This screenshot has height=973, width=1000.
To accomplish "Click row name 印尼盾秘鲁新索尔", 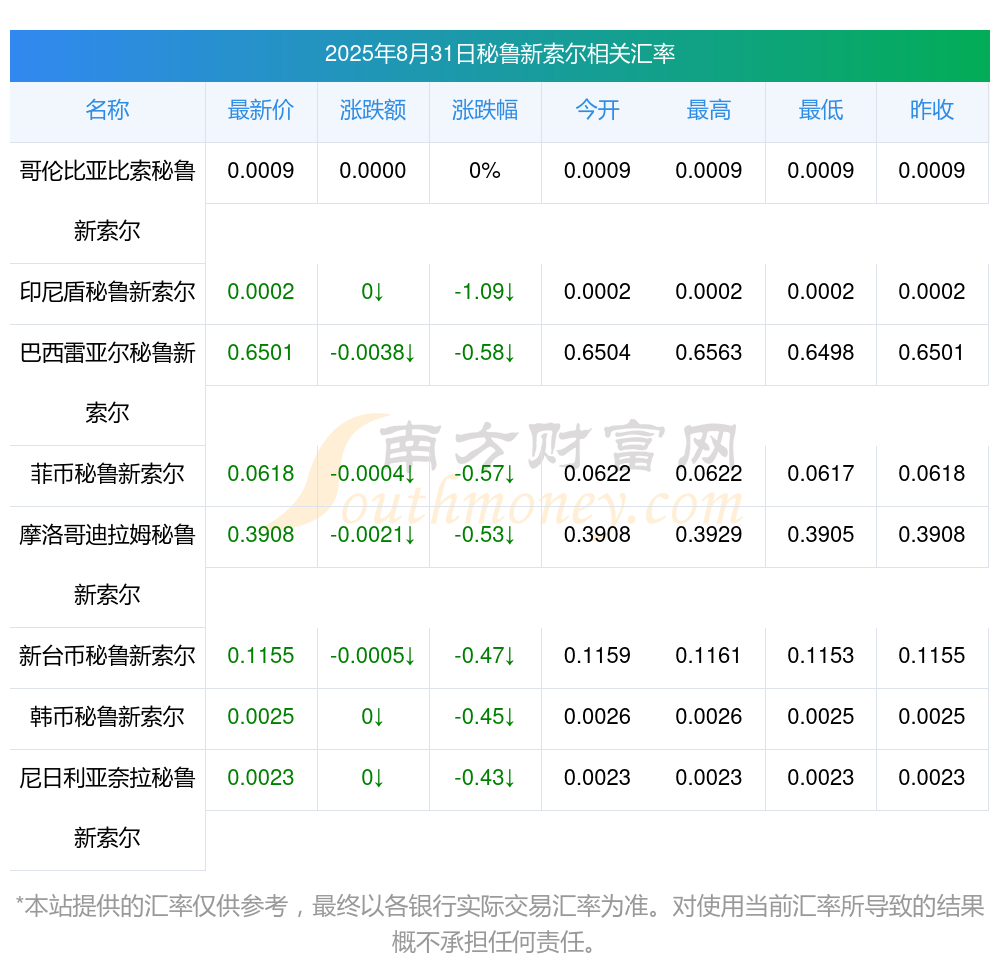I will (107, 292).
